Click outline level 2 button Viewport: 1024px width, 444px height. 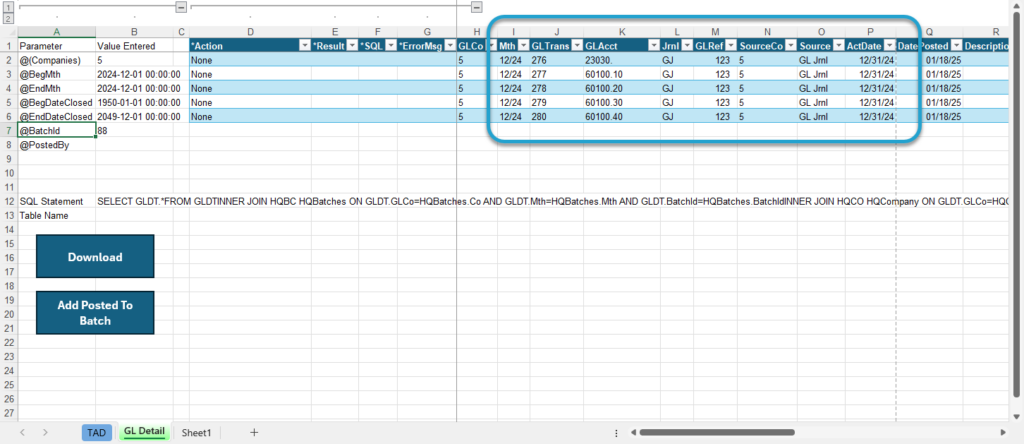(8, 18)
